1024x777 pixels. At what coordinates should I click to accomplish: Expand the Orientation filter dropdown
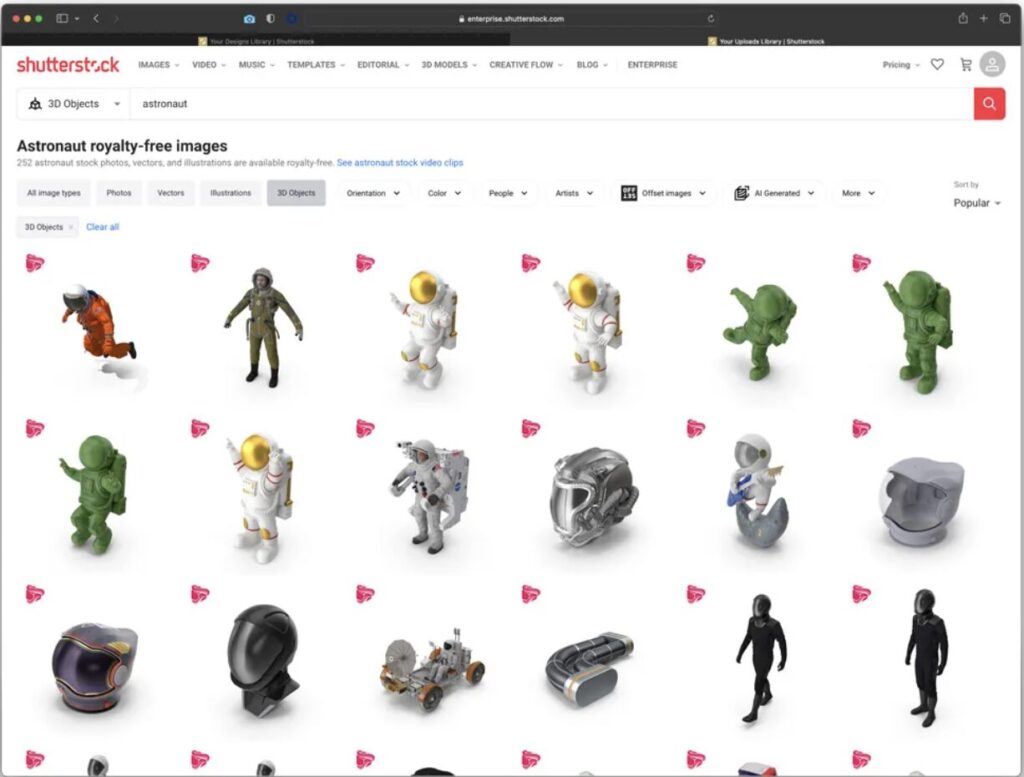coord(373,193)
